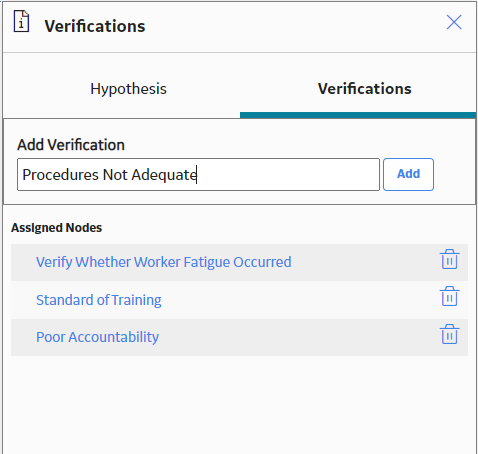478x454 pixels.
Task: Switch to the Hypothesis tab
Action: tap(128, 89)
